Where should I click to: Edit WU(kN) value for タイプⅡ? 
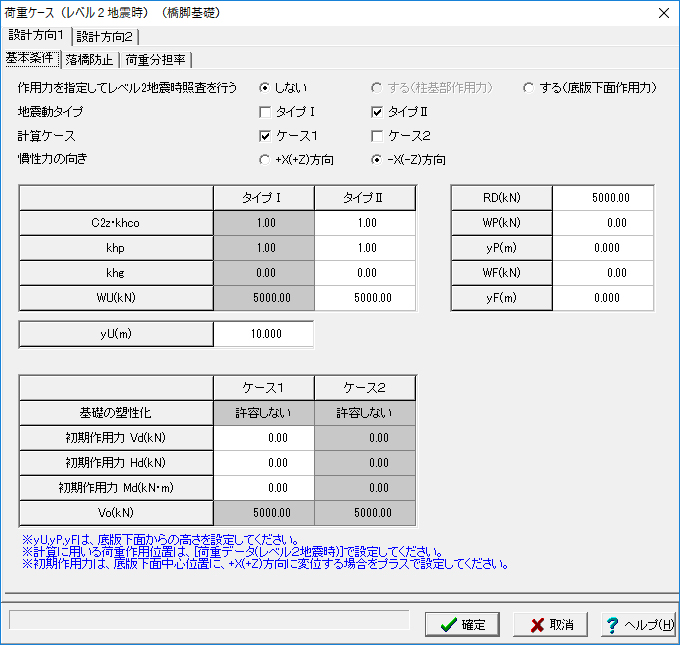[365, 298]
